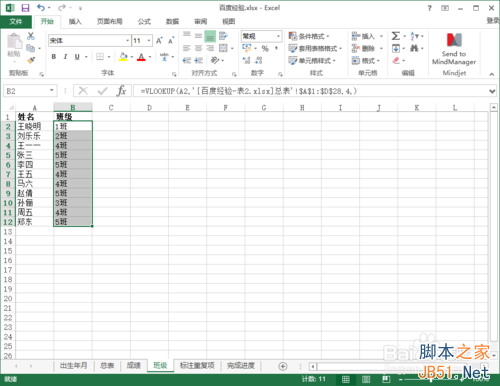Open the 总表 sheet tab
The image size is (500, 386).
click(x=107, y=366)
